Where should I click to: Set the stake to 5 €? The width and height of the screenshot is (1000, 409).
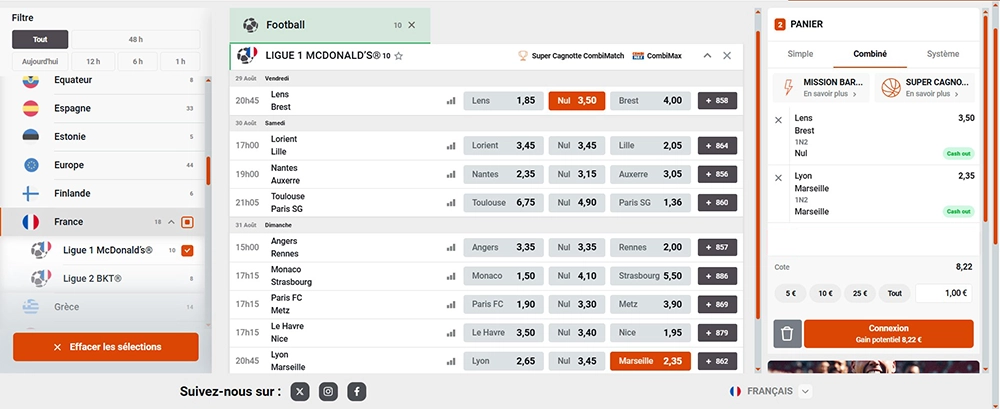791,294
